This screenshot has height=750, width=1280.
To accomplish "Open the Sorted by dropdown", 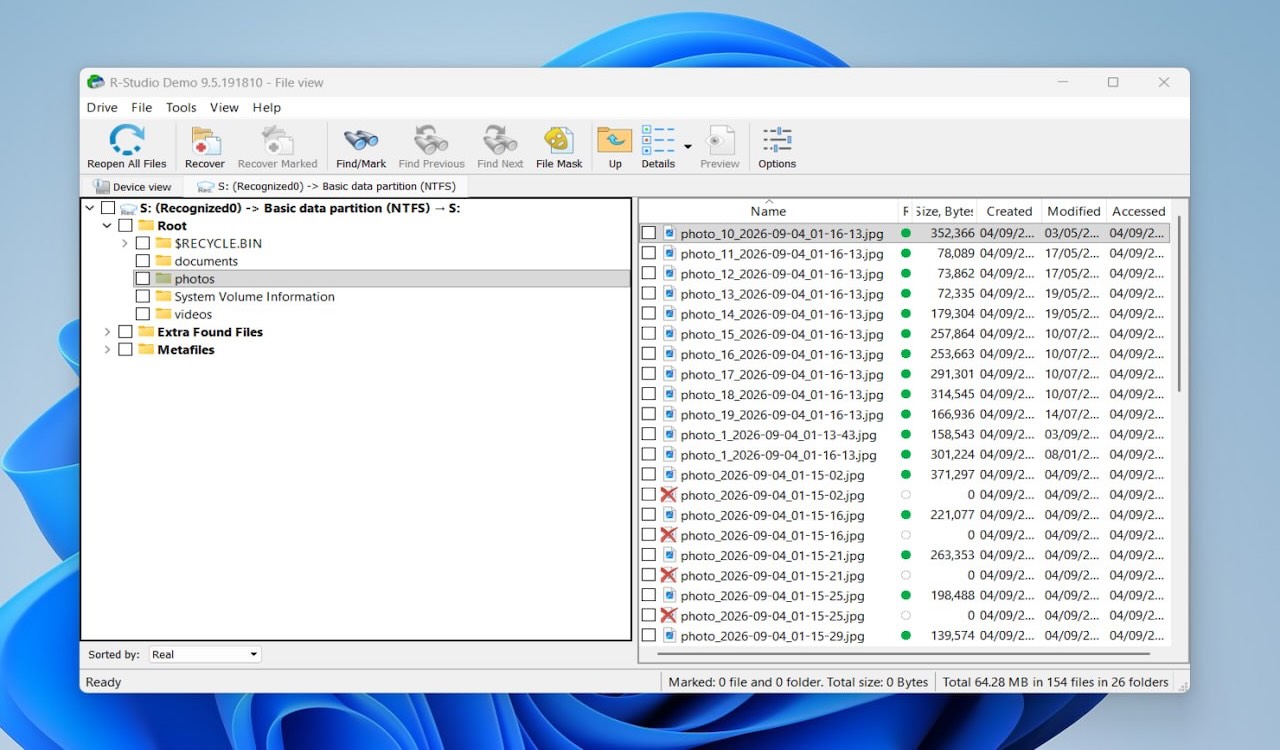I will [x=204, y=654].
